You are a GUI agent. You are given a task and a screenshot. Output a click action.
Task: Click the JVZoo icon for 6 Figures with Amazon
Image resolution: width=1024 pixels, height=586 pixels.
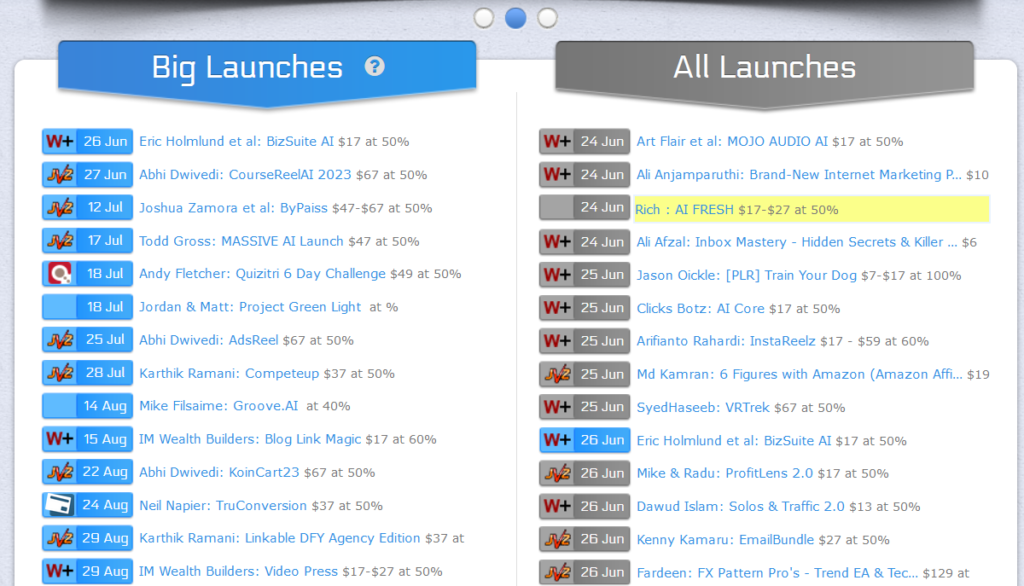[x=558, y=374]
